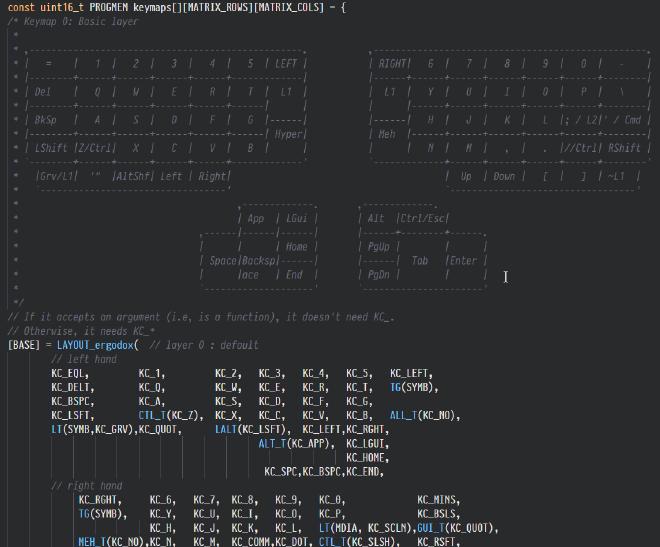The image size is (660, 547).
Task: Click 'TG(SYMB)' after KC_T in left hand
Action: pyautogui.click(x=414, y=388)
